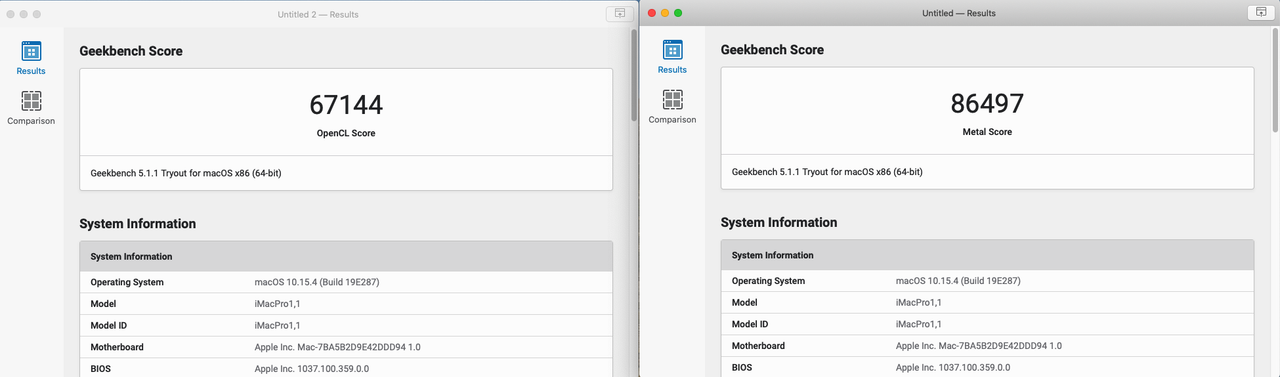Click scrollbar of Untitled 2 window
The image size is (1280, 377).
[x=634, y=76]
